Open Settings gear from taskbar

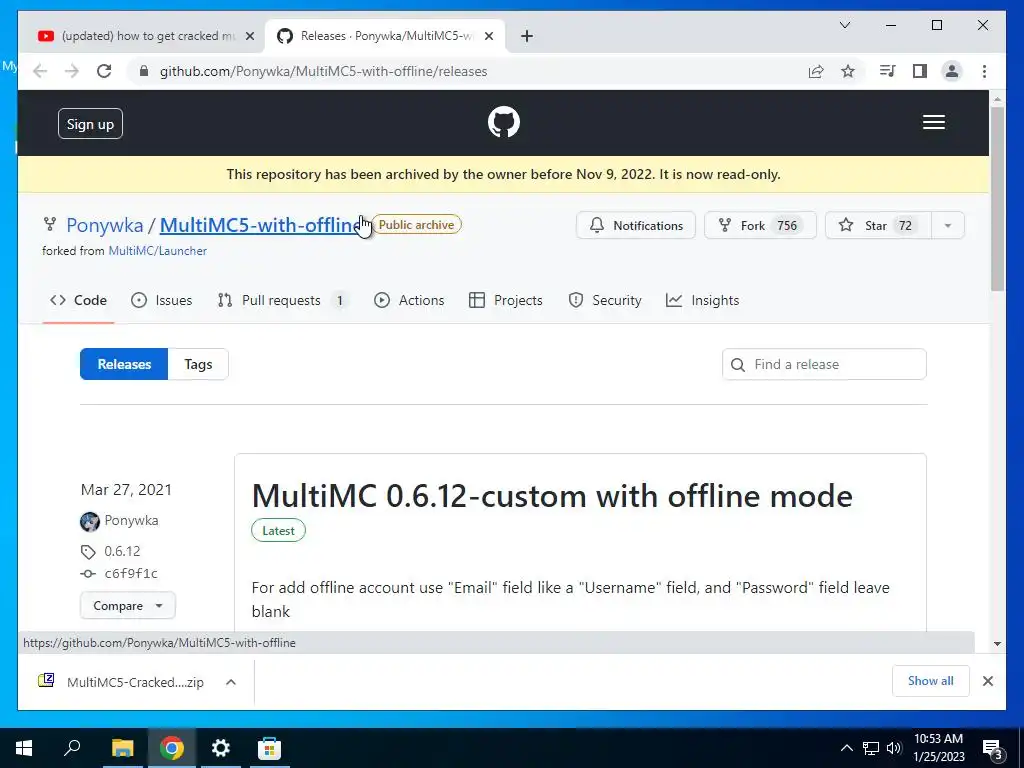pyautogui.click(x=220, y=748)
